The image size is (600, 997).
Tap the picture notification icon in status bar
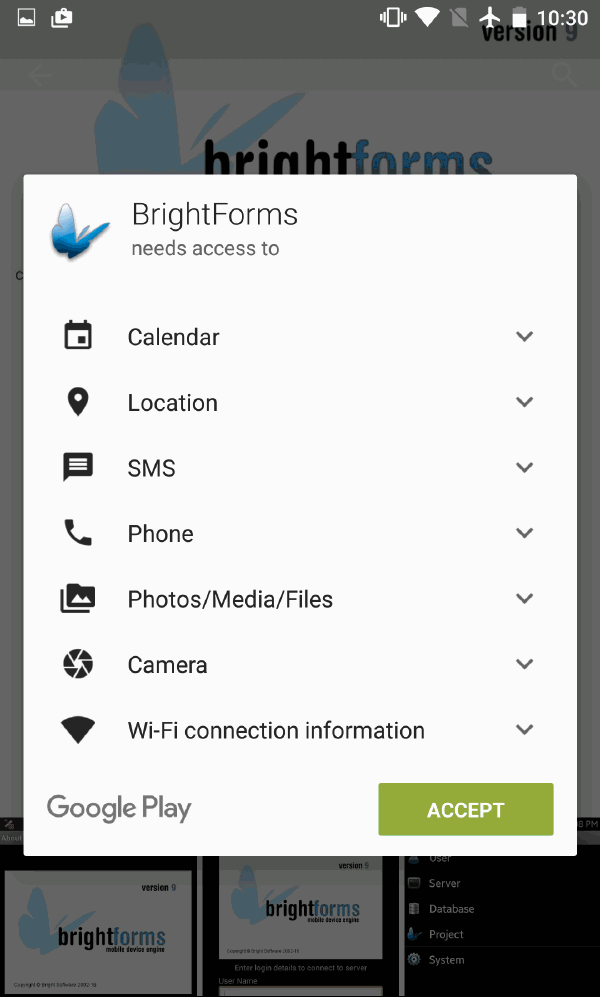coord(27,18)
